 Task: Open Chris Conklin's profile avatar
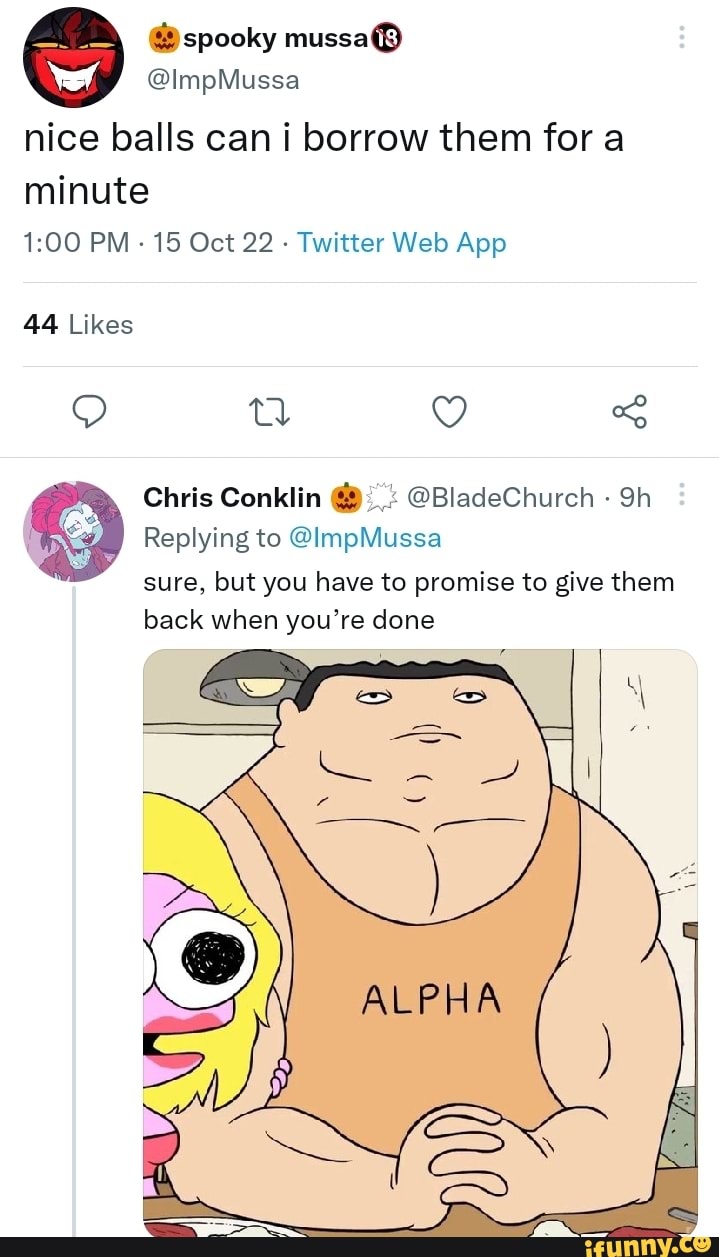pos(74,531)
